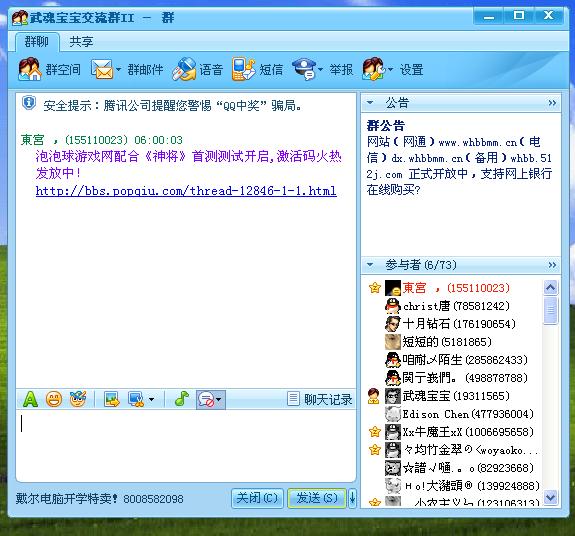The width and height of the screenshot is (575, 536).
Task: Collapse the 公告 panel triangle
Action: pyautogui.click(x=370, y=102)
